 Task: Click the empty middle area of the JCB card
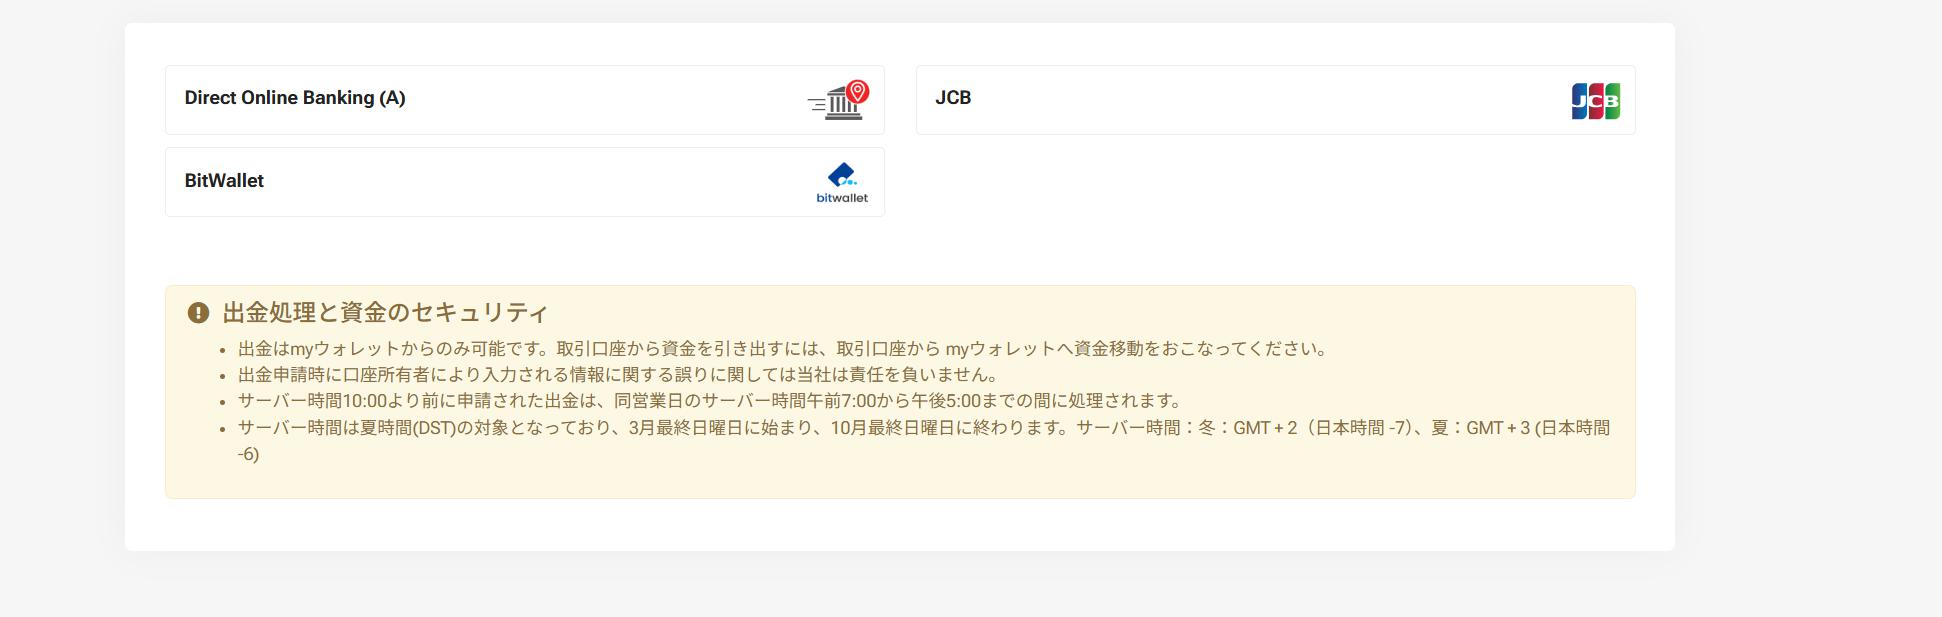tap(1270, 100)
